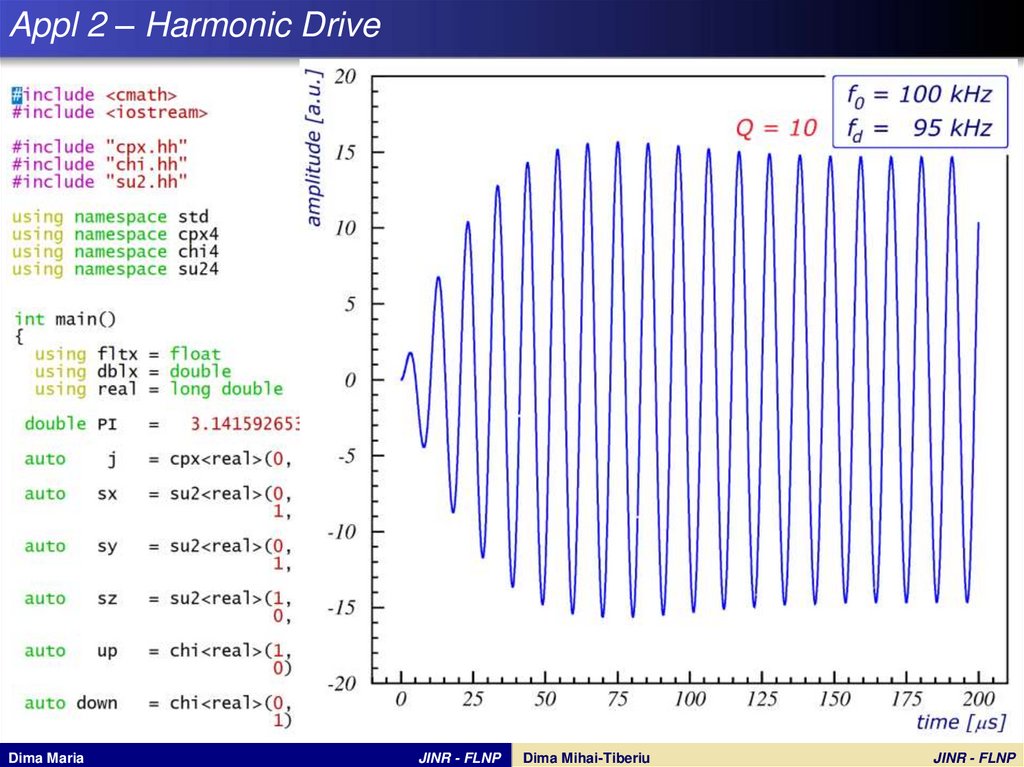Select the "using real = long double" line
Image resolution: width=1024 pixels, height=767 pixels.
coord(158,389)
